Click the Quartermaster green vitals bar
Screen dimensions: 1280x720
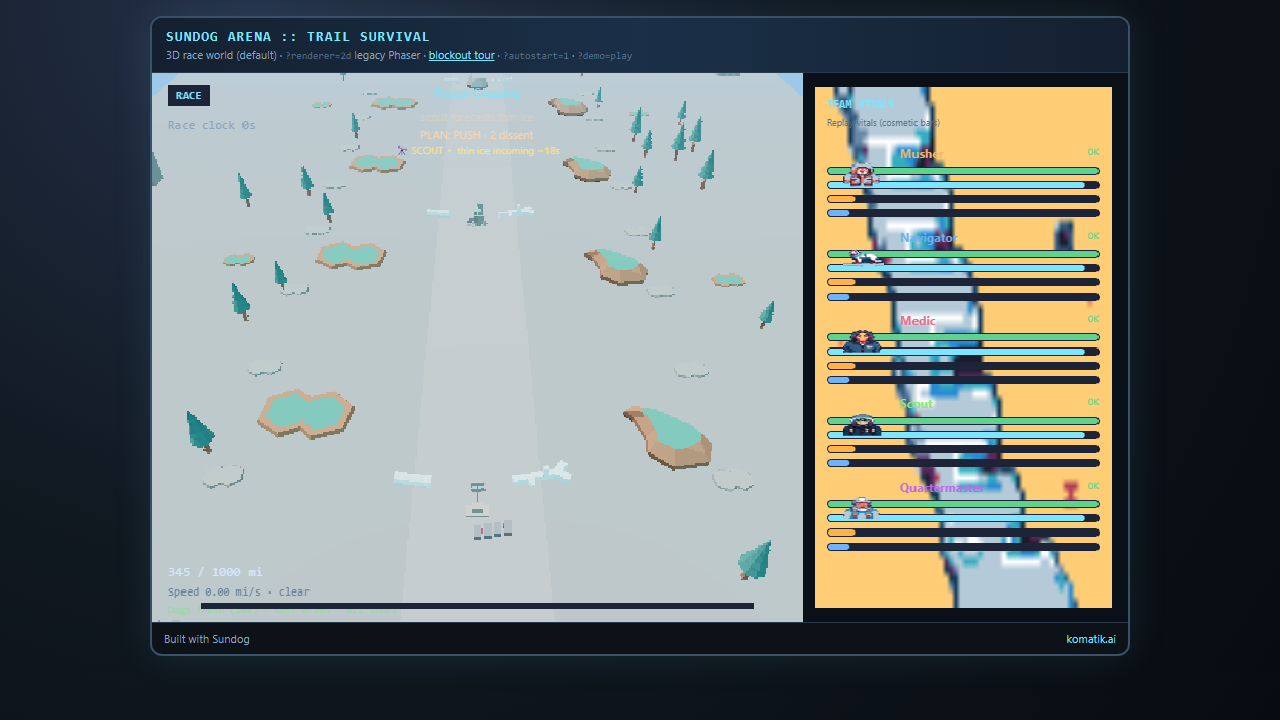click(x=963, y=504)
